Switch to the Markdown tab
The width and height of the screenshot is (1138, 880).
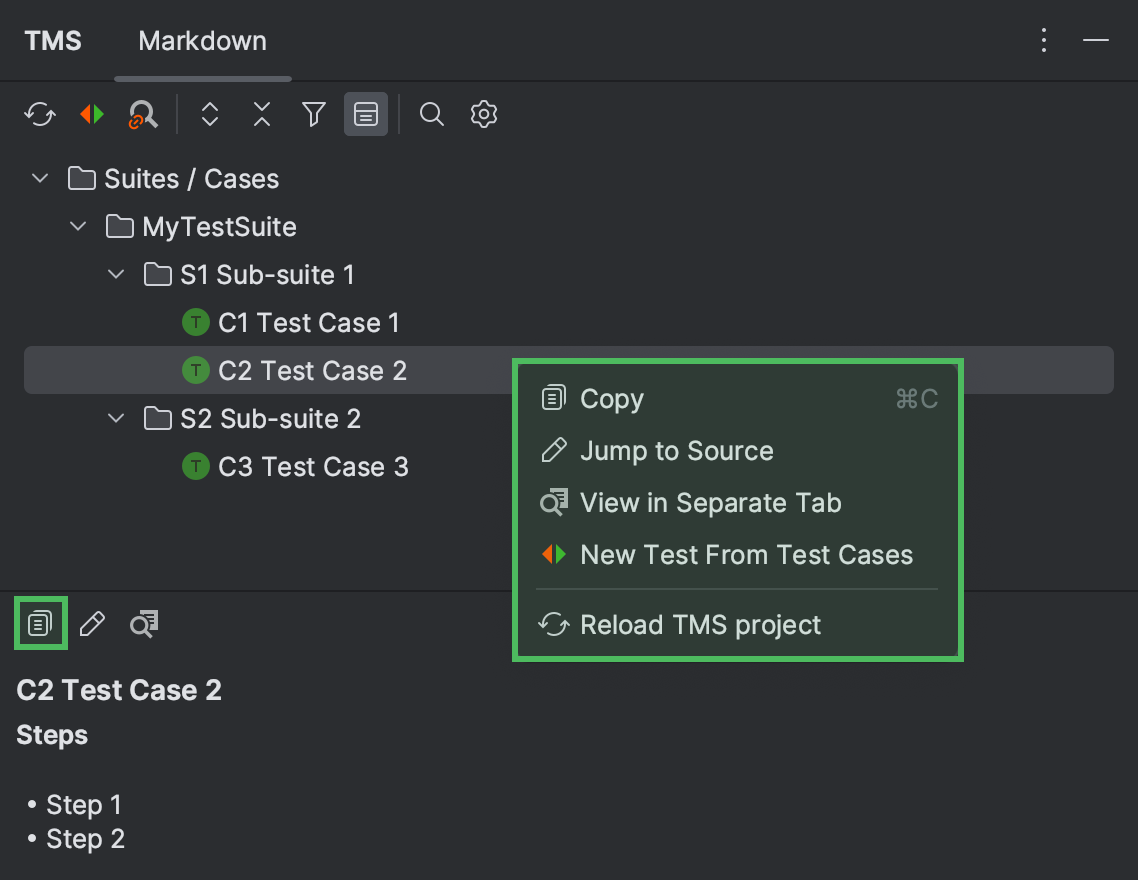[x=202, y=41]
